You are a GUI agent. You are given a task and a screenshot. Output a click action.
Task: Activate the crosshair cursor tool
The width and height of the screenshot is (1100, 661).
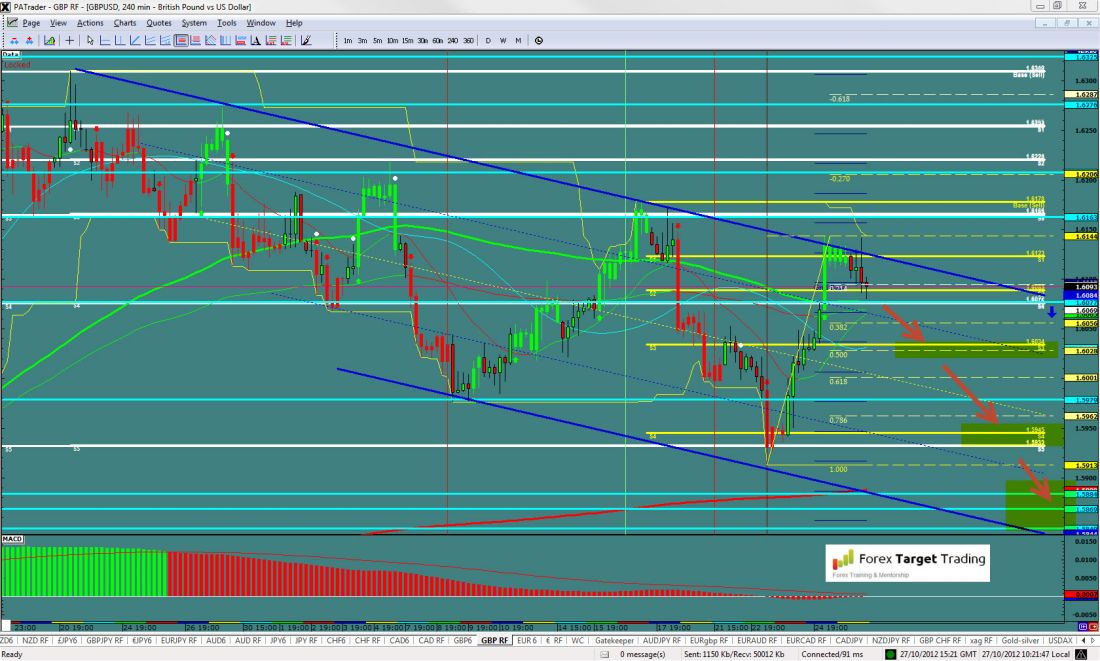[x=69, y=41]
